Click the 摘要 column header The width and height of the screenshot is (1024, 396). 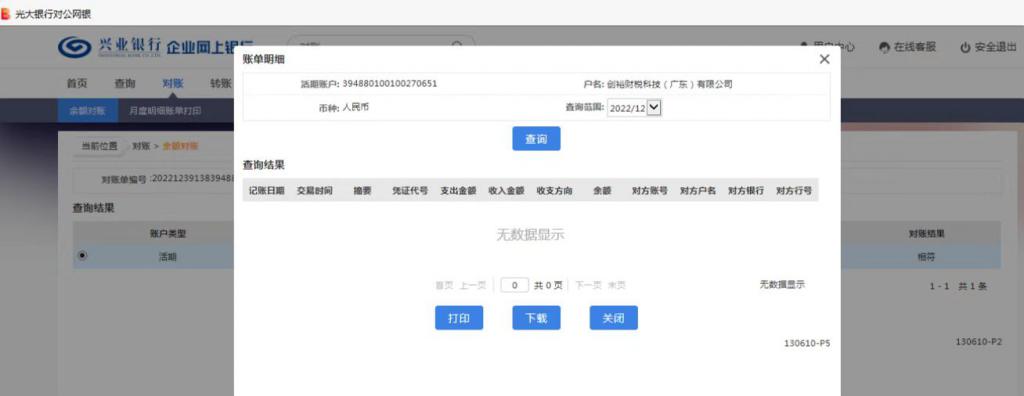tap(362, 191)
